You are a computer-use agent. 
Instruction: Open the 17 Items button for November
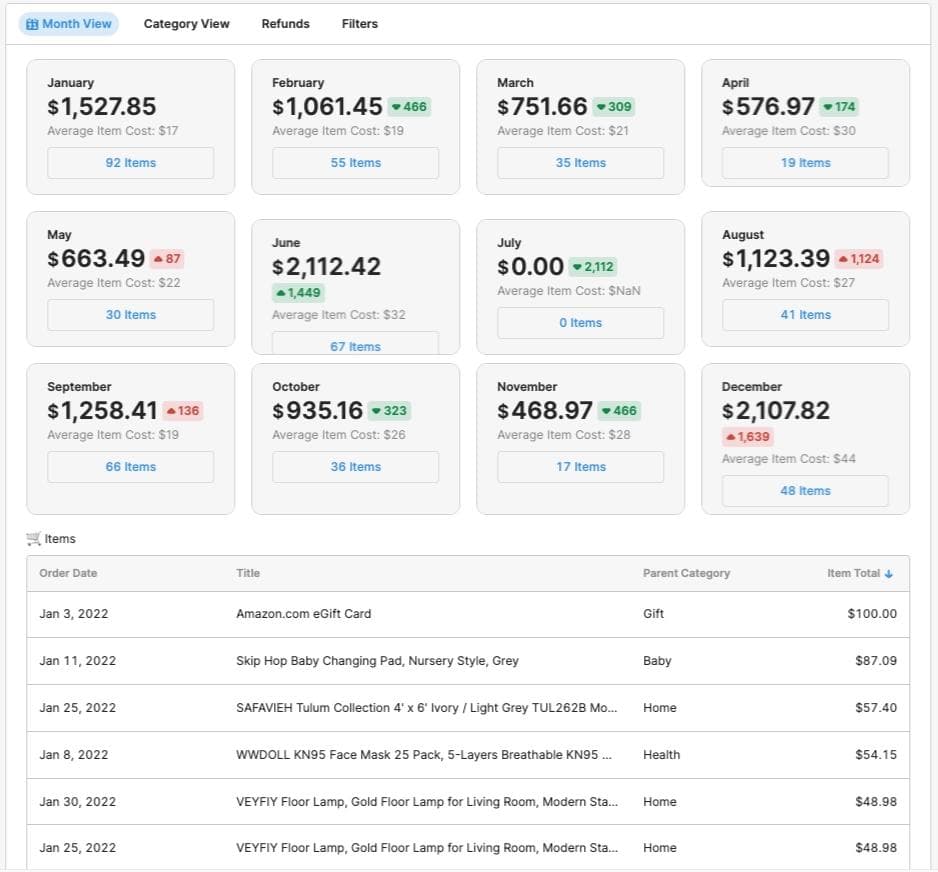(x=580, y=467)
